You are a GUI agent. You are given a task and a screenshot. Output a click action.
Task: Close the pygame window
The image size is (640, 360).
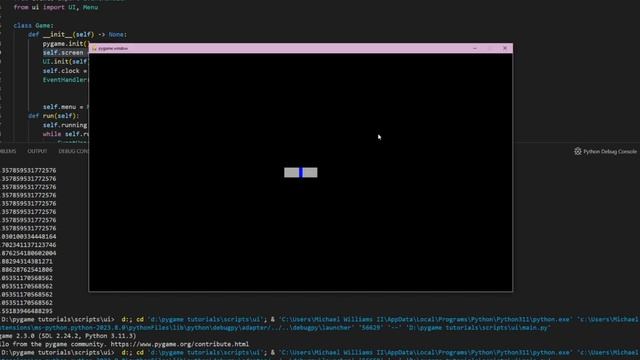pyautogui.click(x=505, y=48)
